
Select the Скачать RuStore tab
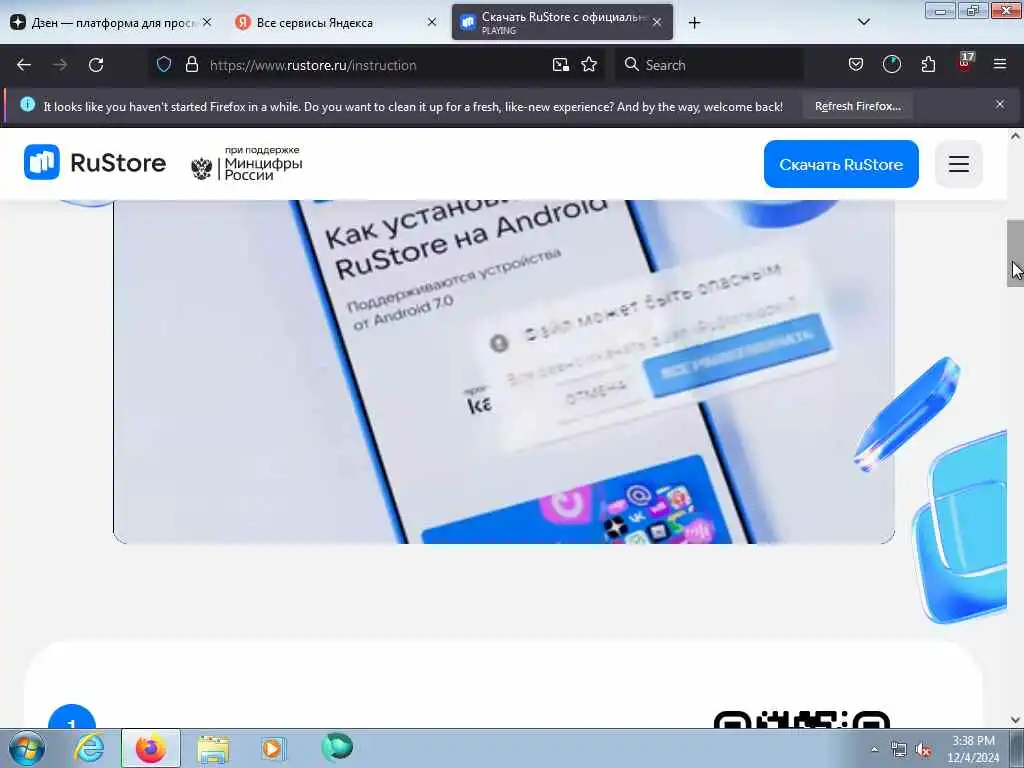[562, 22]
